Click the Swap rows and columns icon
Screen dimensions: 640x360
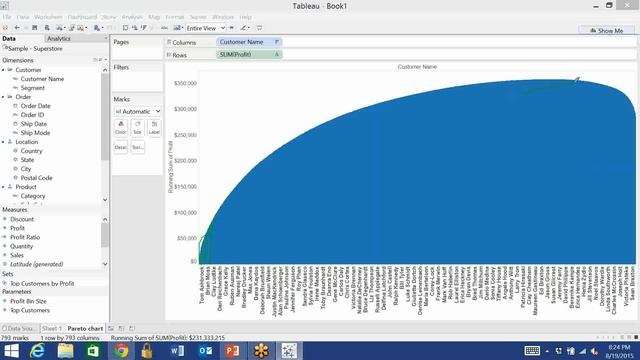tap(125, 28)
